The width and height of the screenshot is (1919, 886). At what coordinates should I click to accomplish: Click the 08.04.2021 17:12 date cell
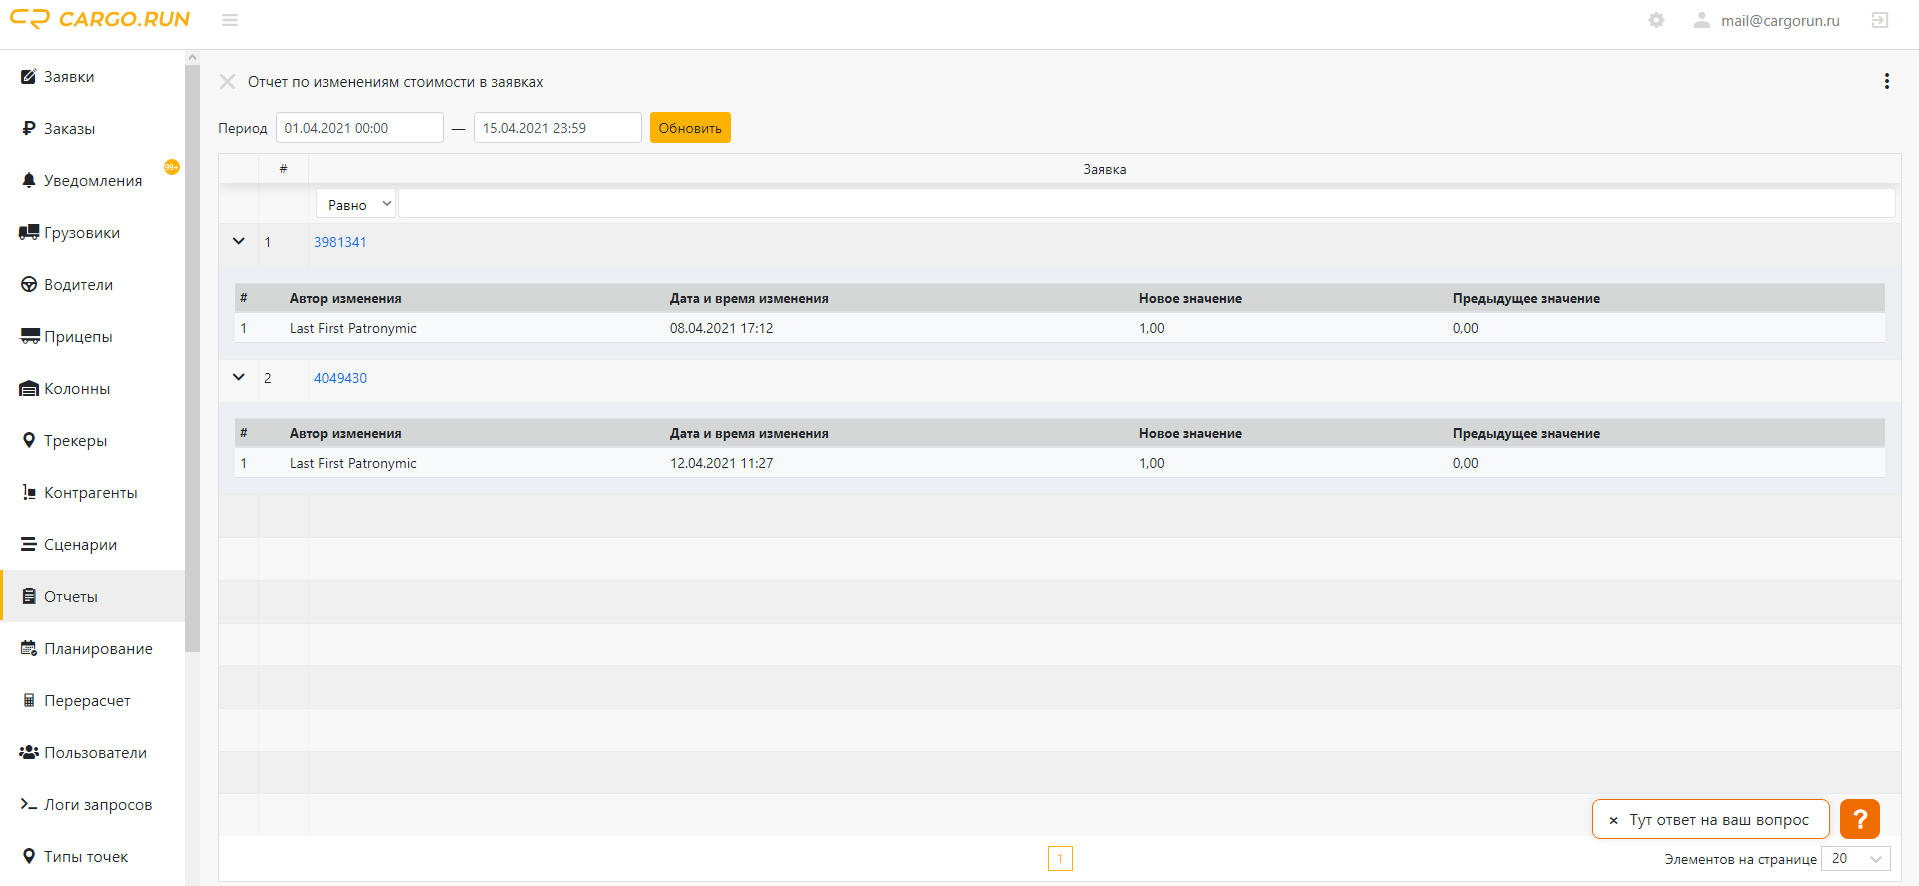(x=721, y=328)
